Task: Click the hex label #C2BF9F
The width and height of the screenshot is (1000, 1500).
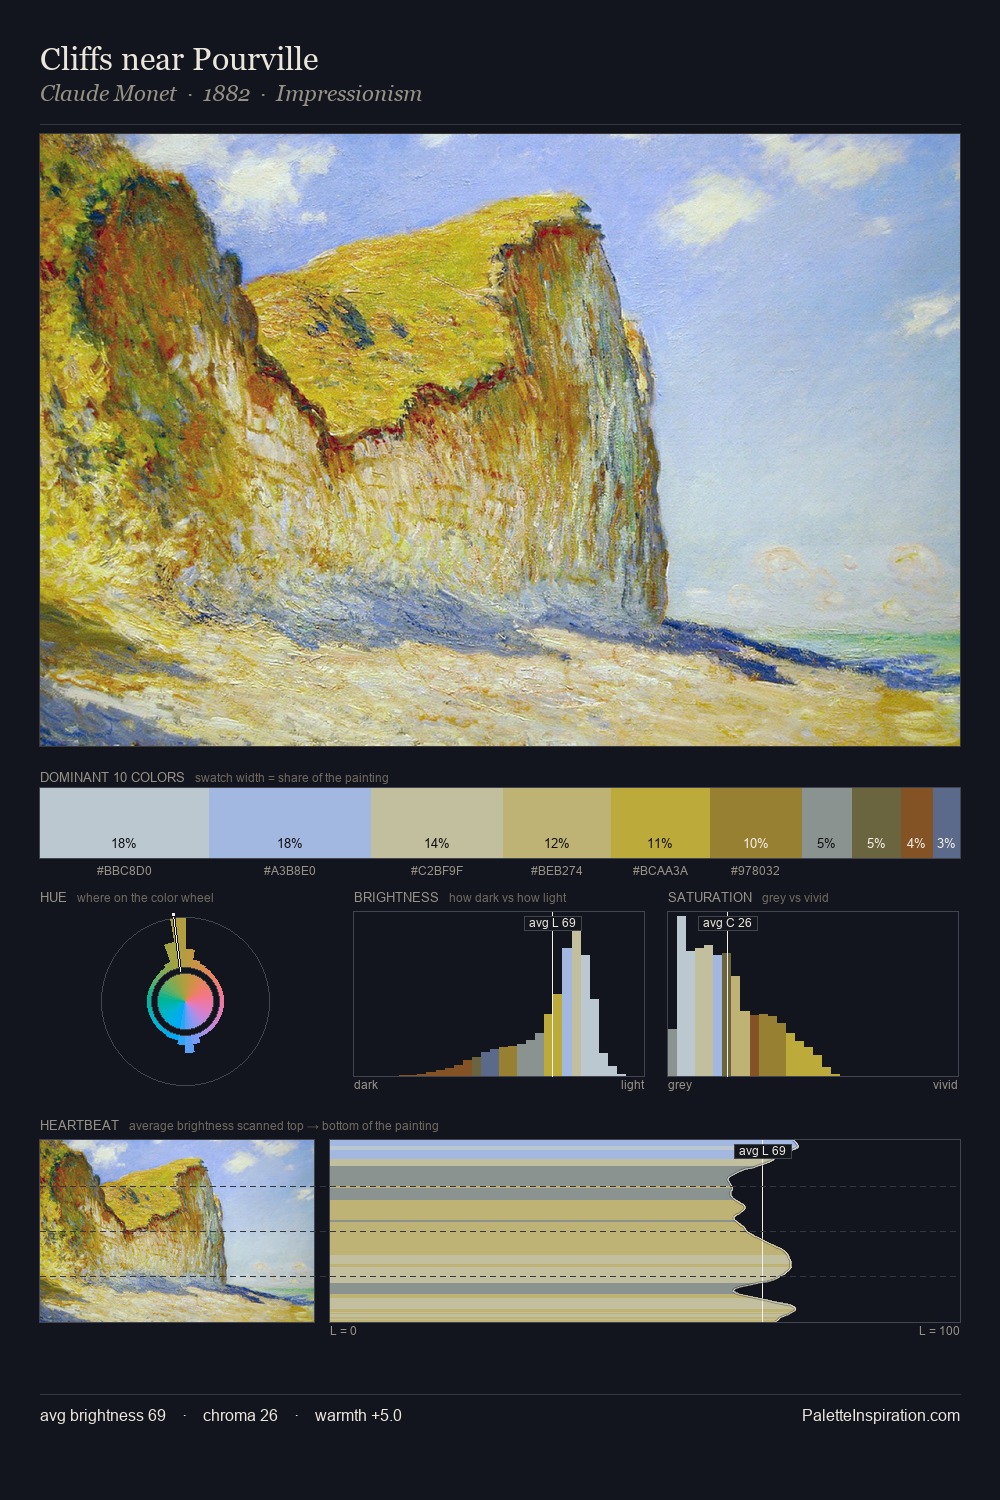Action: [x=437, y=871]
